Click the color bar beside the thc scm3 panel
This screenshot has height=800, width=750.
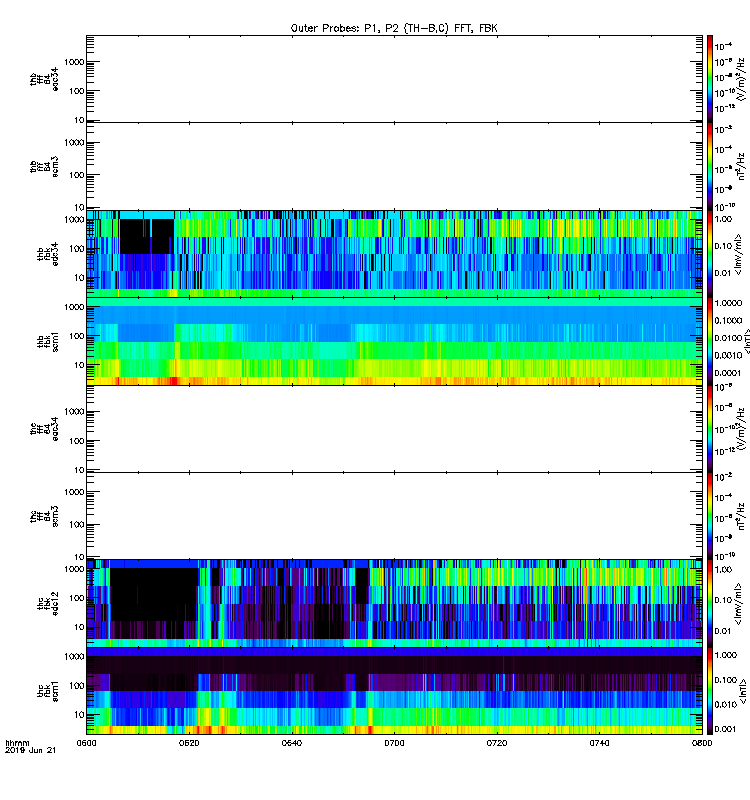click(x=710, y=516)
